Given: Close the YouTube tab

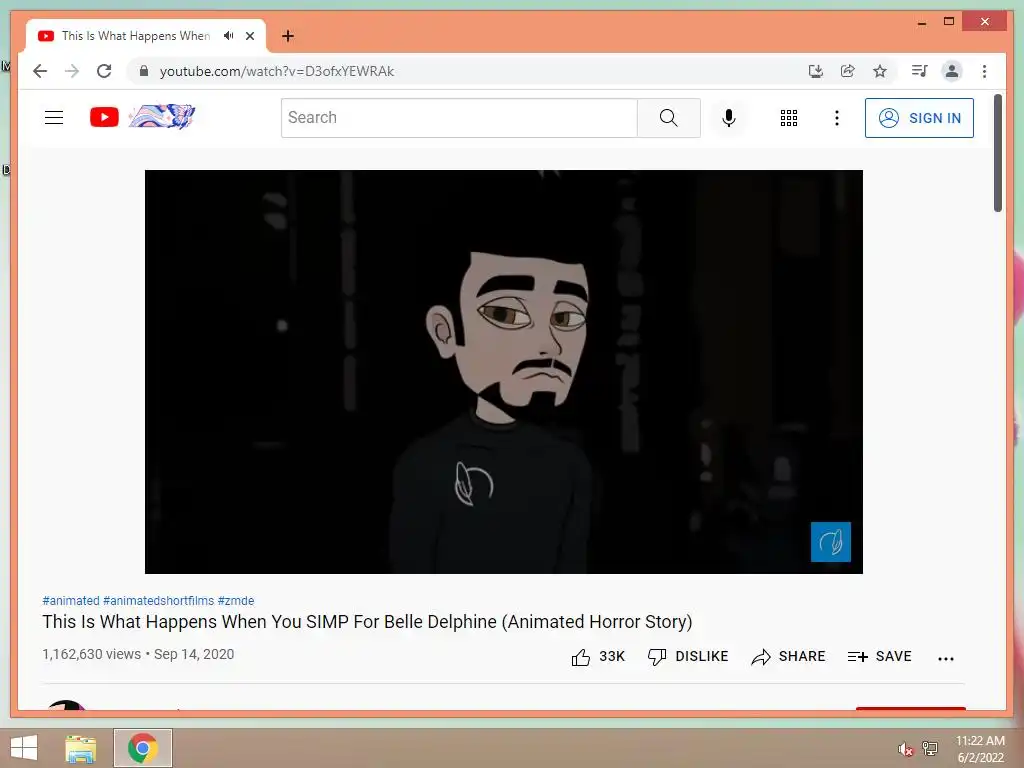Looking at the screenshot, I should coord(250,36).
